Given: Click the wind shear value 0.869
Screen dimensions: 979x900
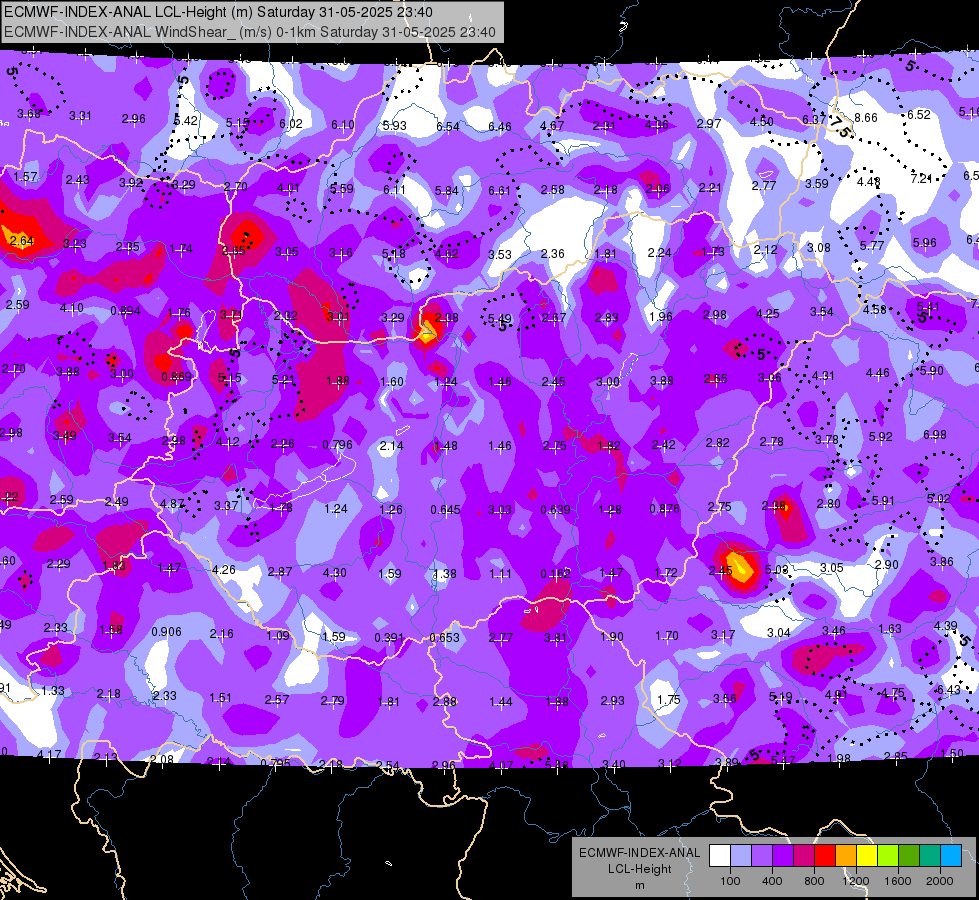Looking at the screenshot, I should click(177, 377).
